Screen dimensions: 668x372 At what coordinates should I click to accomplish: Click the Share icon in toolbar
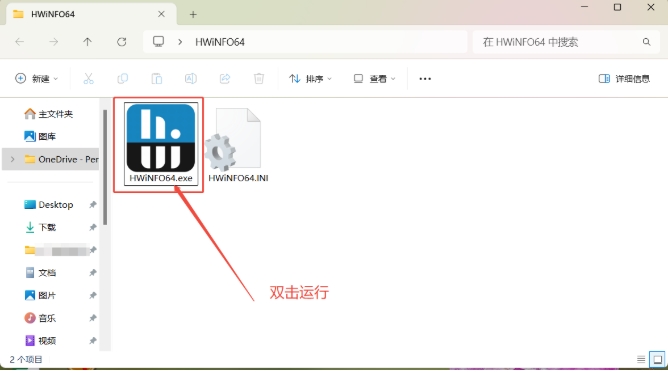(225, 78)
